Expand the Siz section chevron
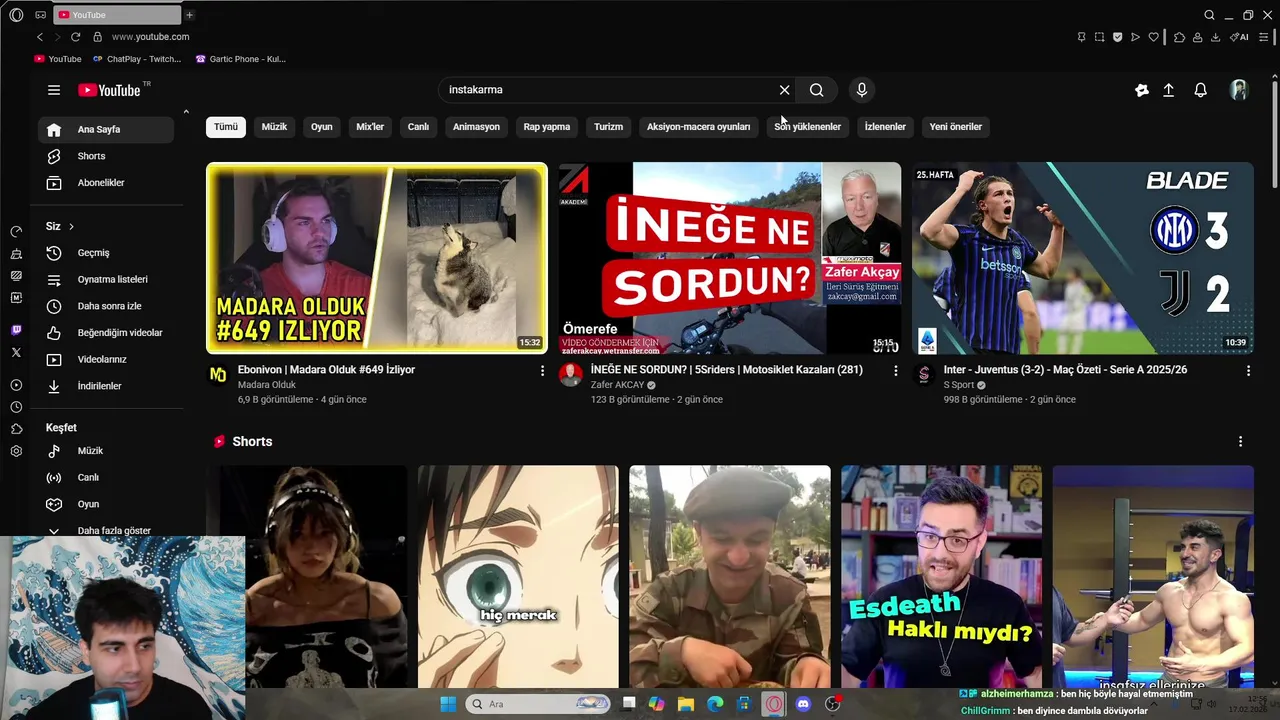Viewport: 1280px width, 720px height. (x=71, y=226)
